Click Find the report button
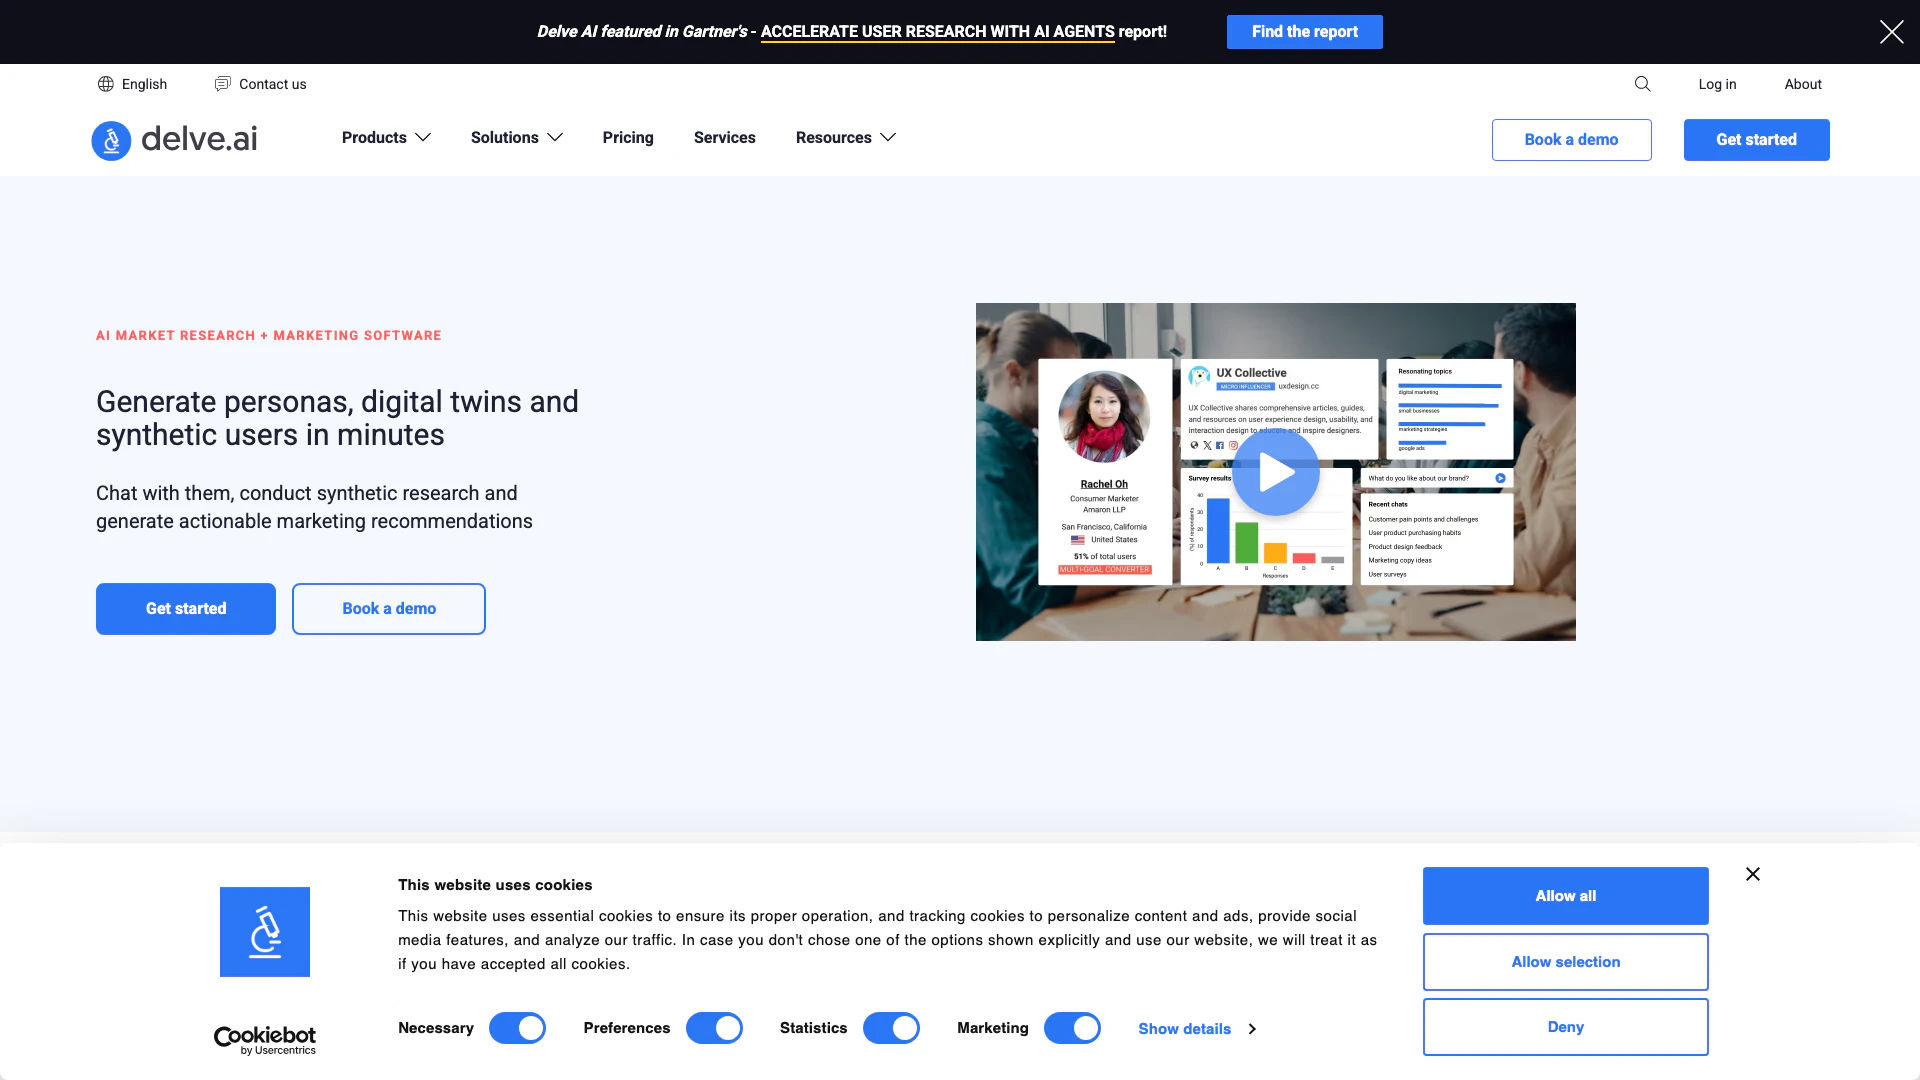 (1304, 32)
